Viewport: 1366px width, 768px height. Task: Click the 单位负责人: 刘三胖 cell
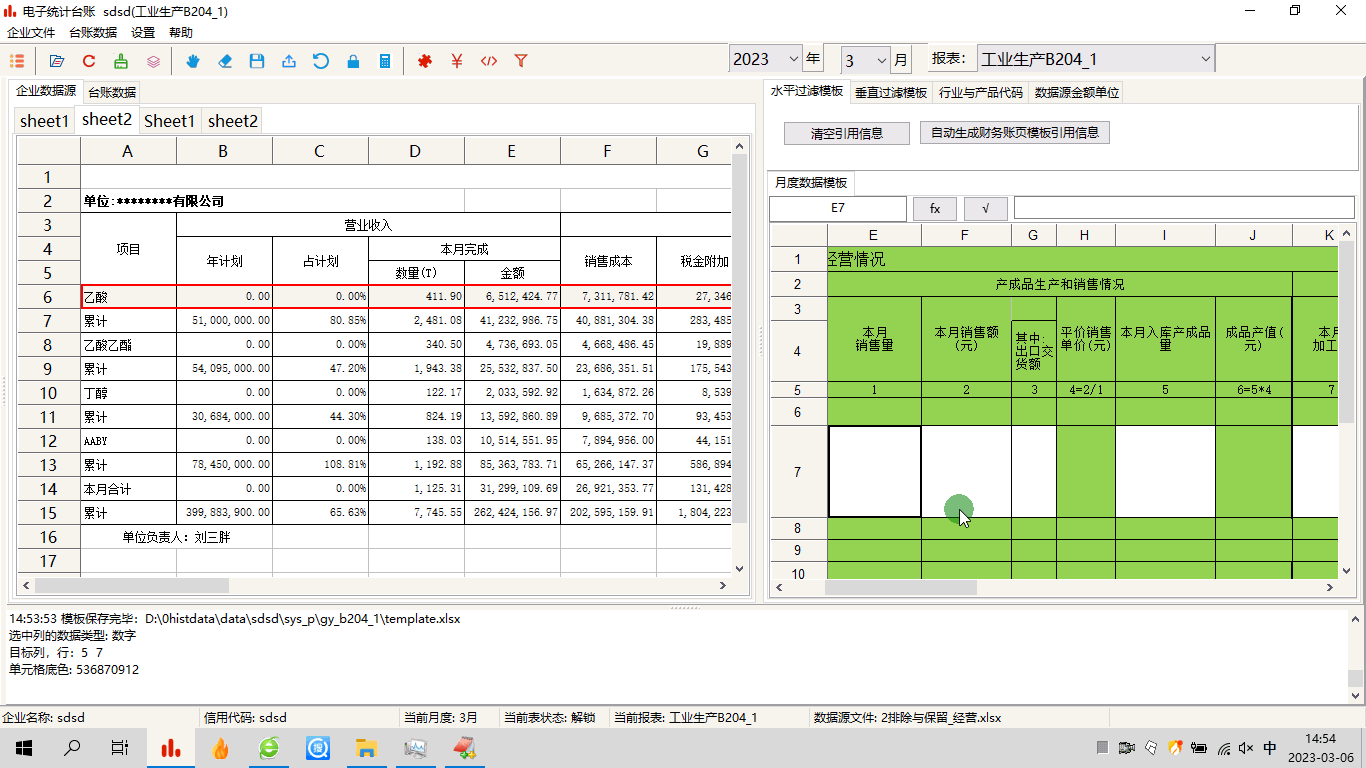click(176, 537)
